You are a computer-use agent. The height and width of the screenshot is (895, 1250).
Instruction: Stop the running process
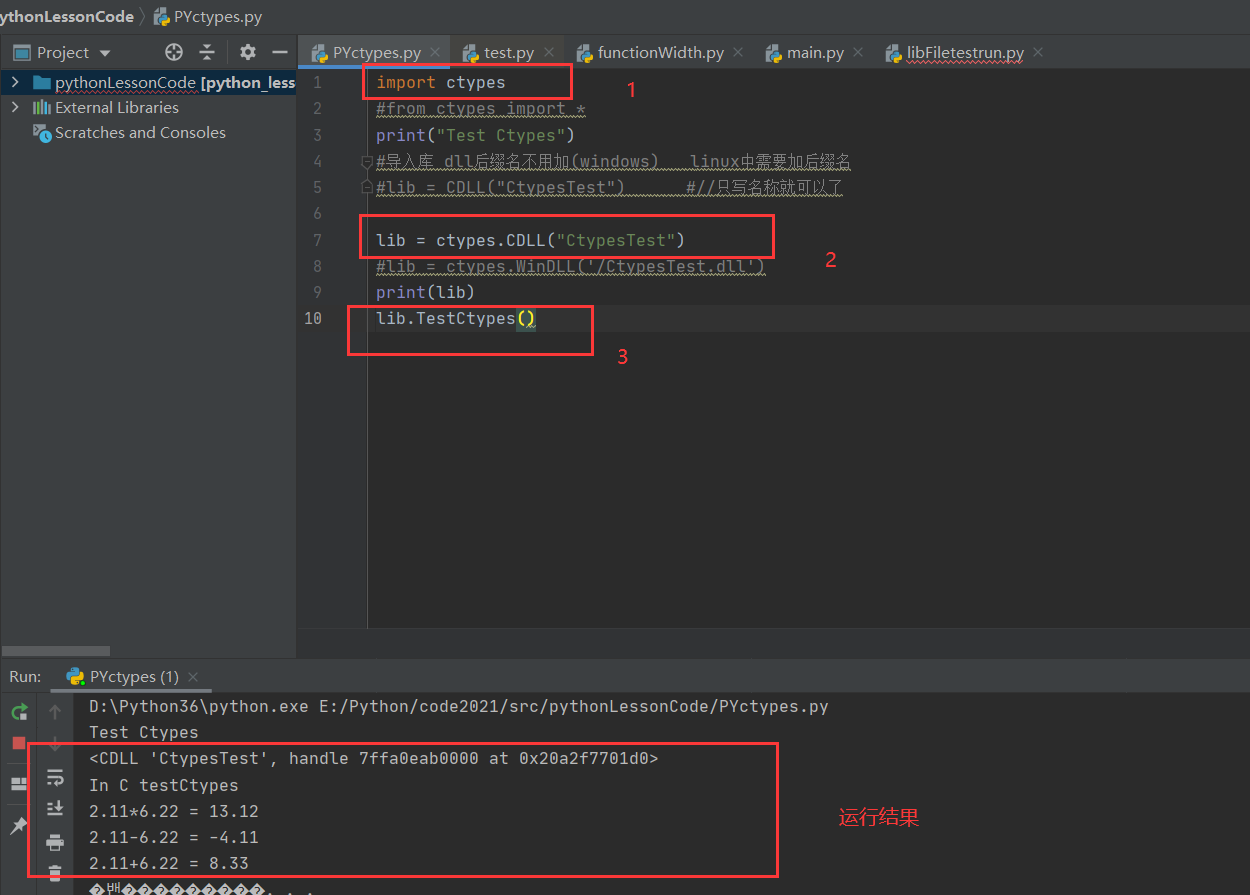18,743
